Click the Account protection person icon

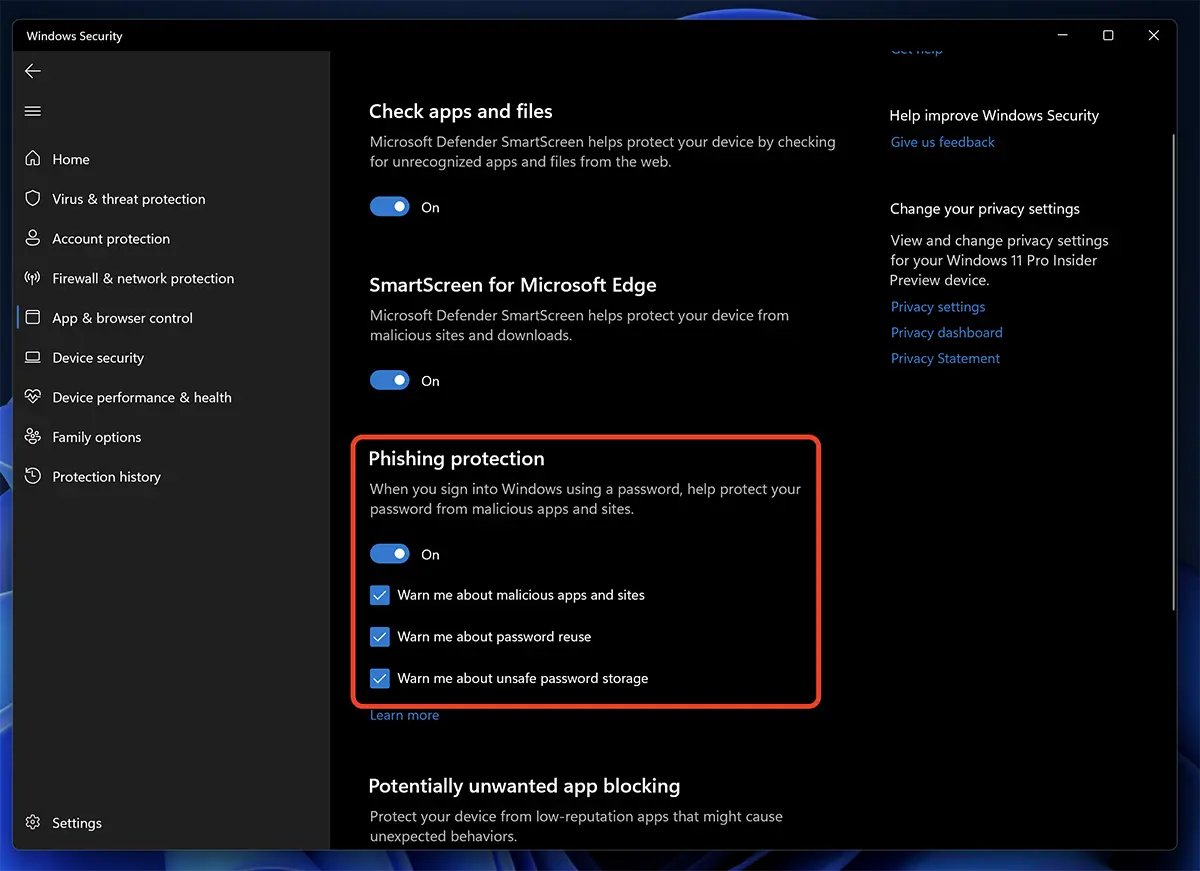point(33,239)
